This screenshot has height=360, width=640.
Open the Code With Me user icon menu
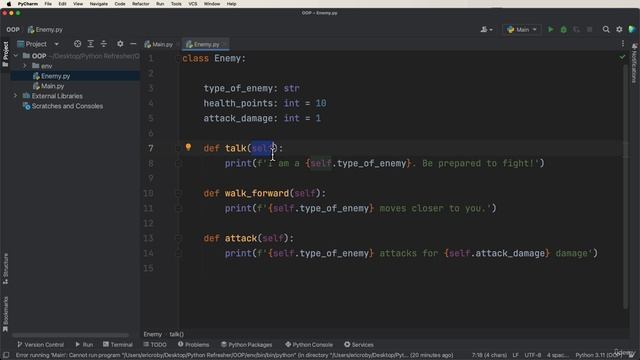coord(486,29)
